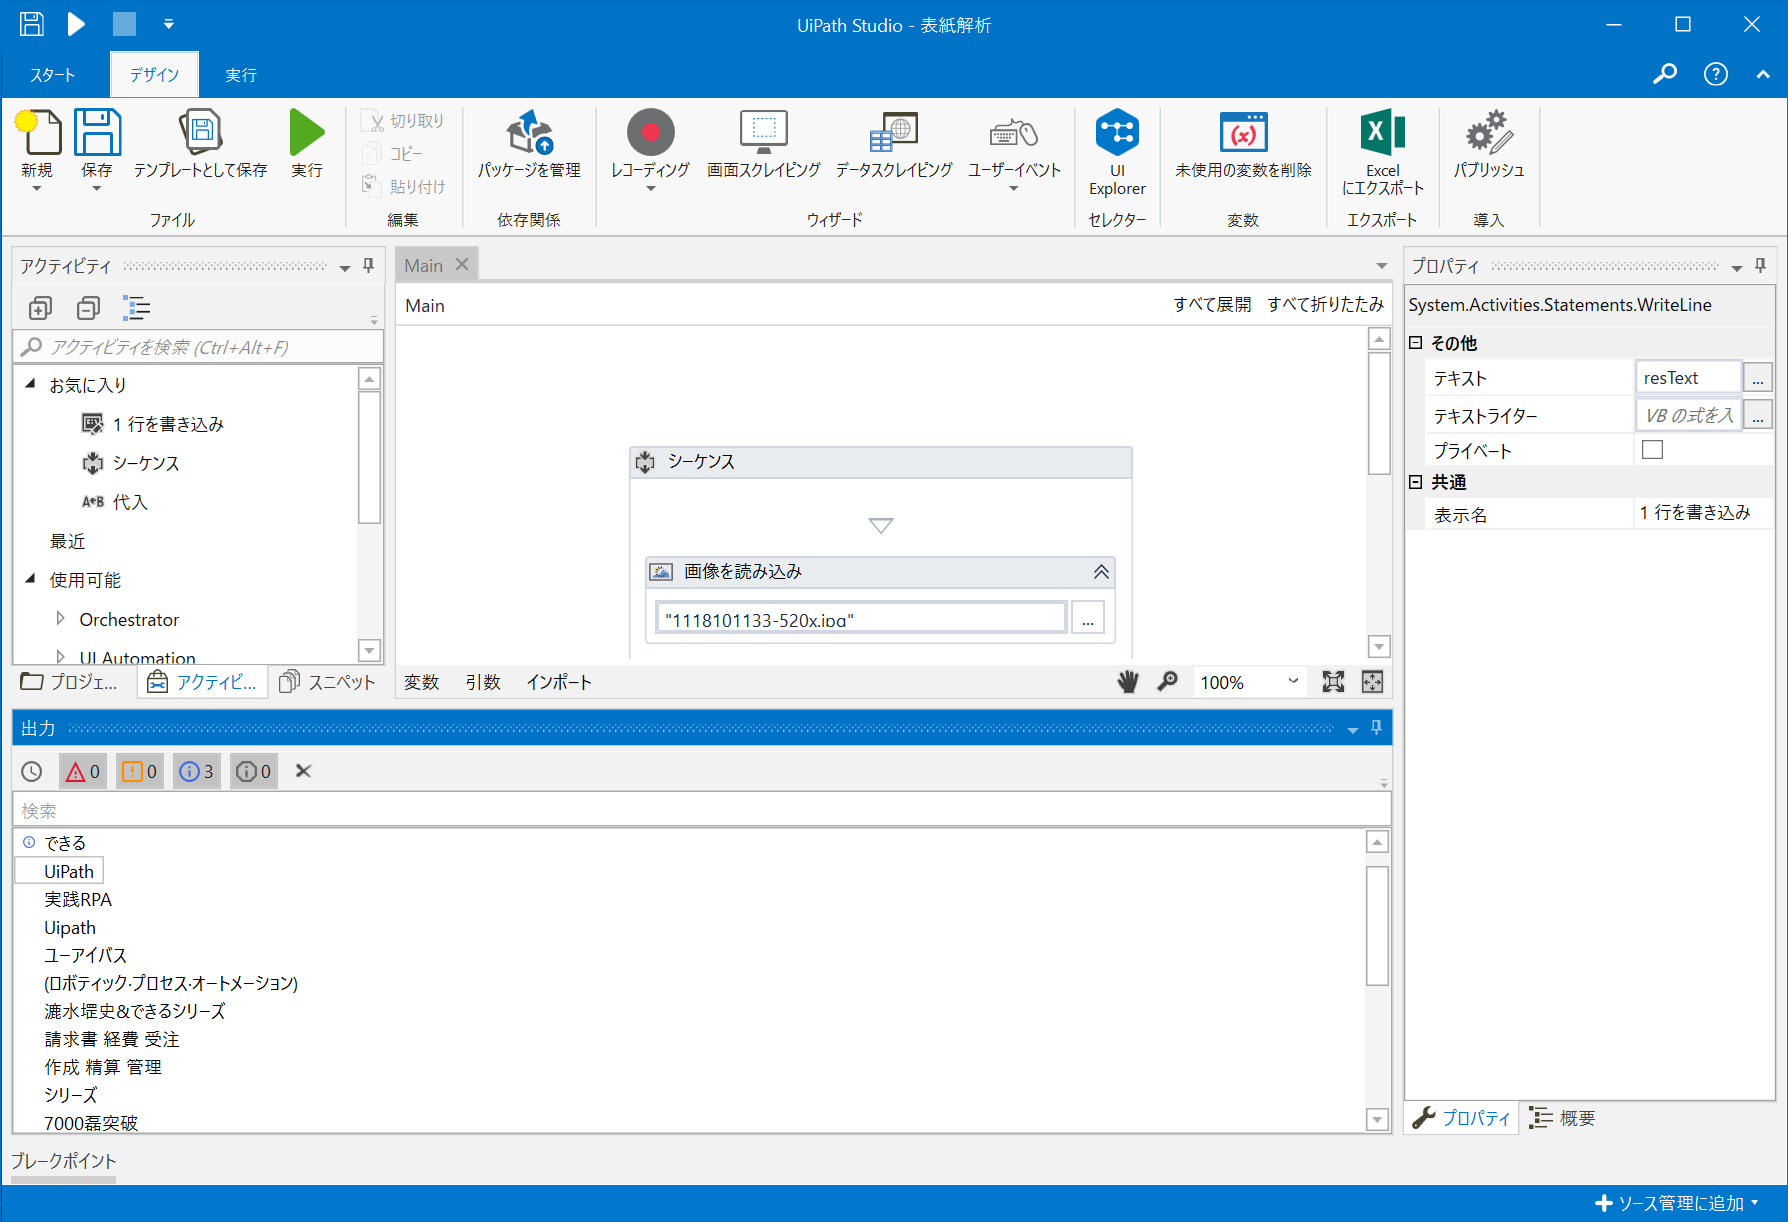Click designer zoom magnifier icon

pyautogui.click(x=1167, y=682)
